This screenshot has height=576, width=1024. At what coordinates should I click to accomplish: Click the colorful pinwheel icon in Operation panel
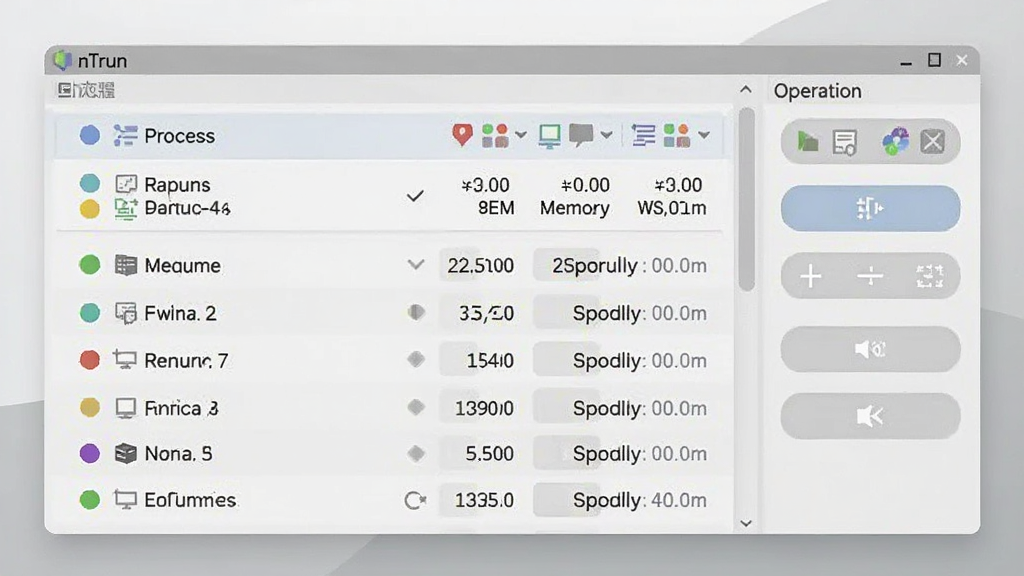[x=895, y=141]
